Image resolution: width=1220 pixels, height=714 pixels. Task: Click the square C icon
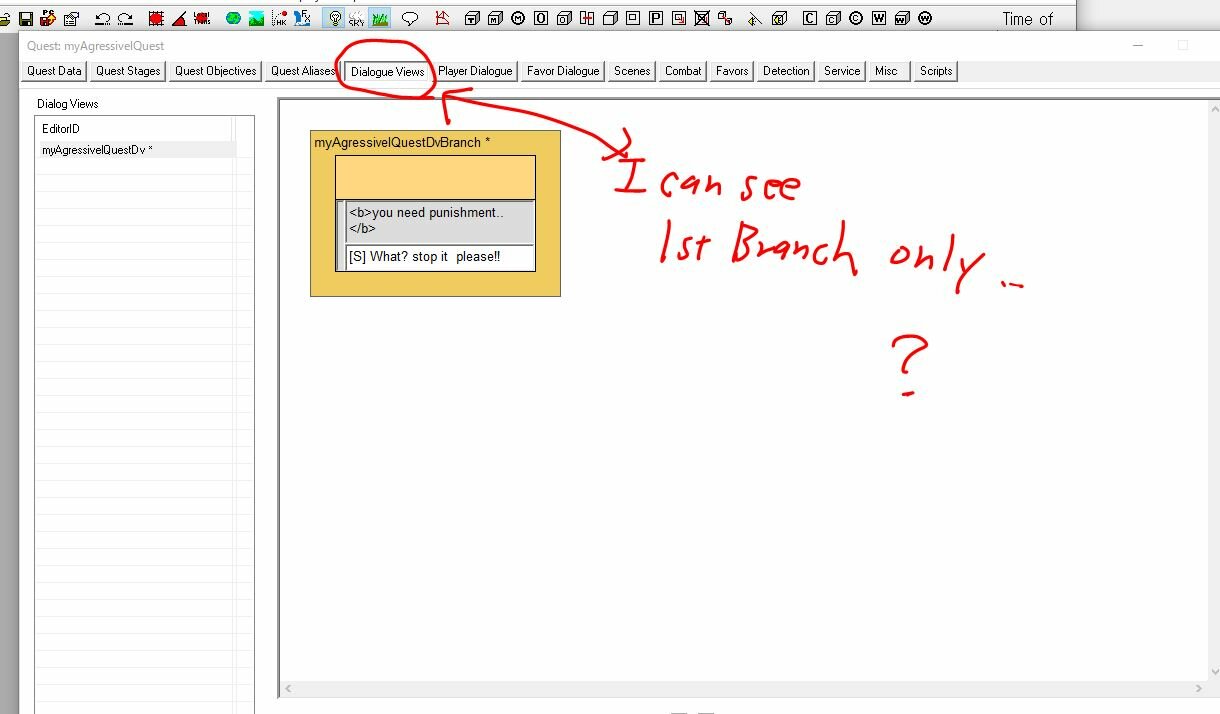tap(809, 18)
